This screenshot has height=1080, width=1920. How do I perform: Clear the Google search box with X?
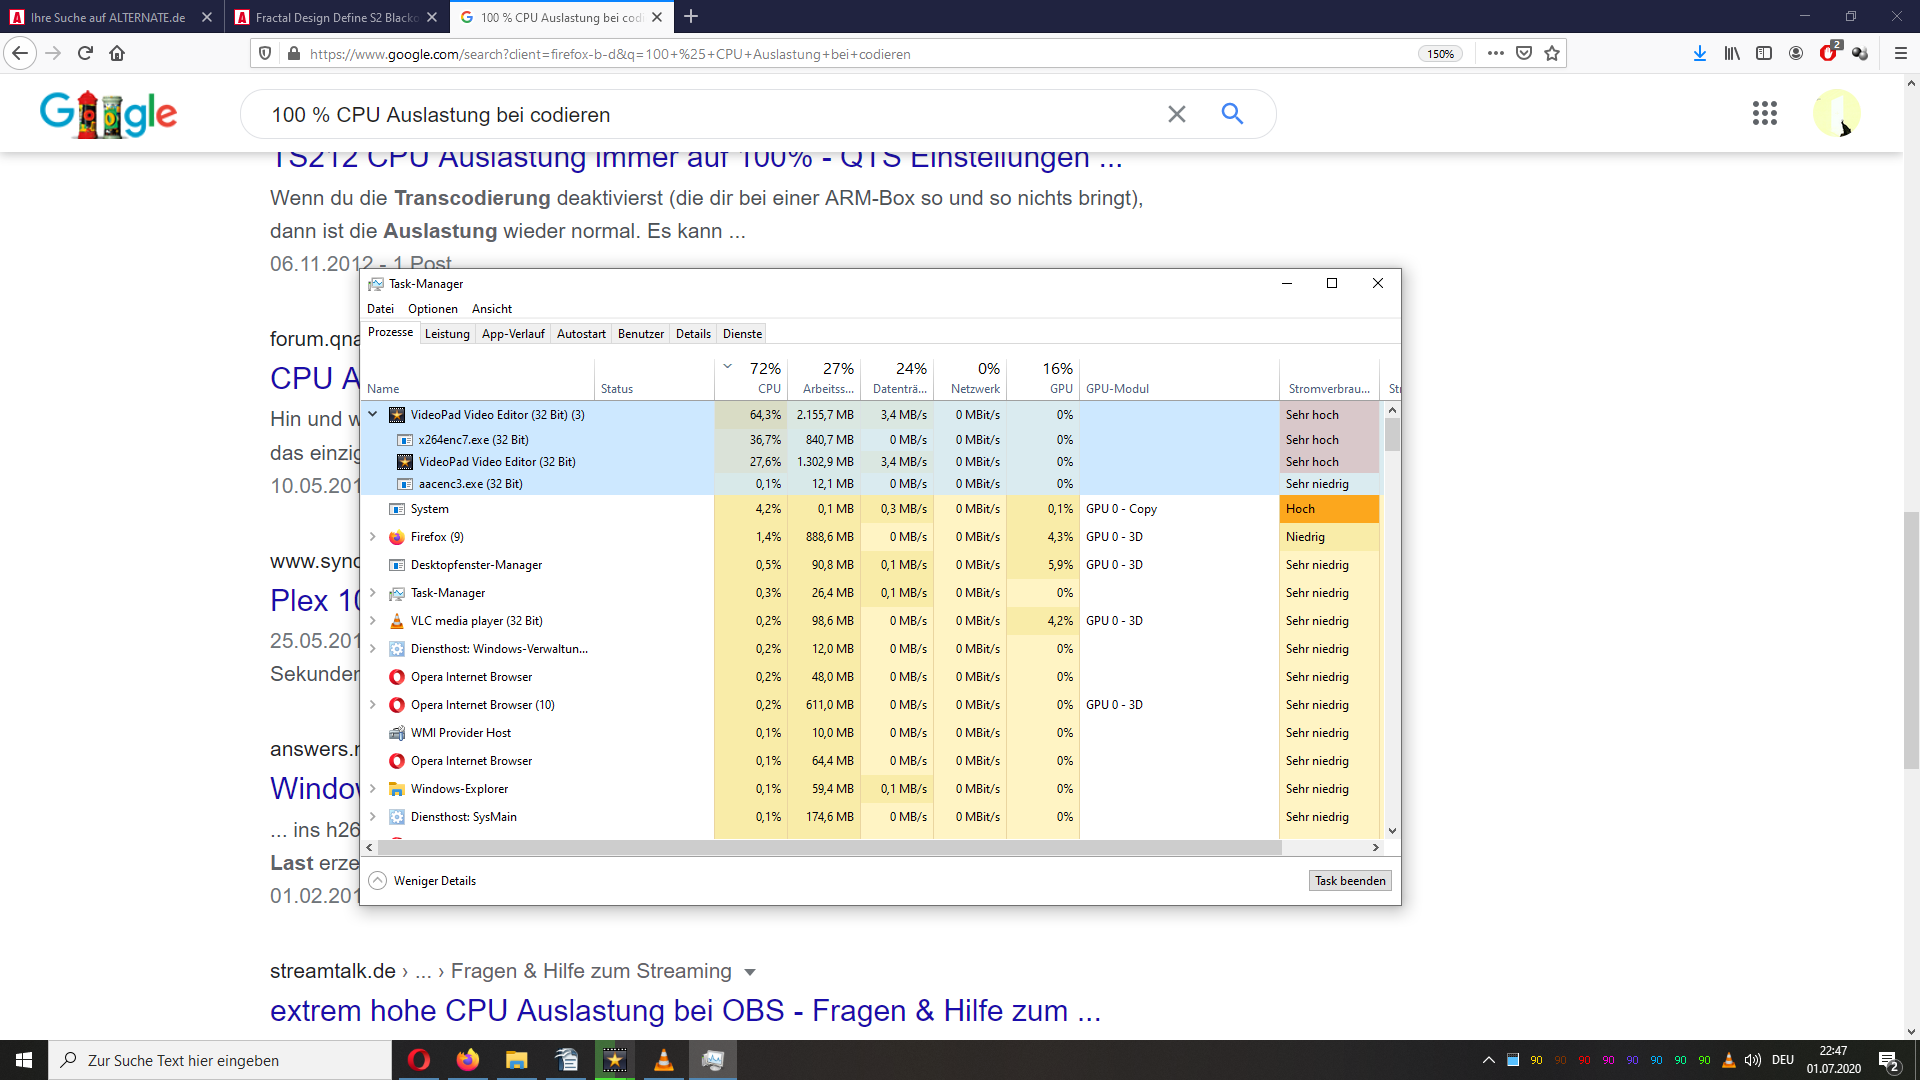point(1177,114)
